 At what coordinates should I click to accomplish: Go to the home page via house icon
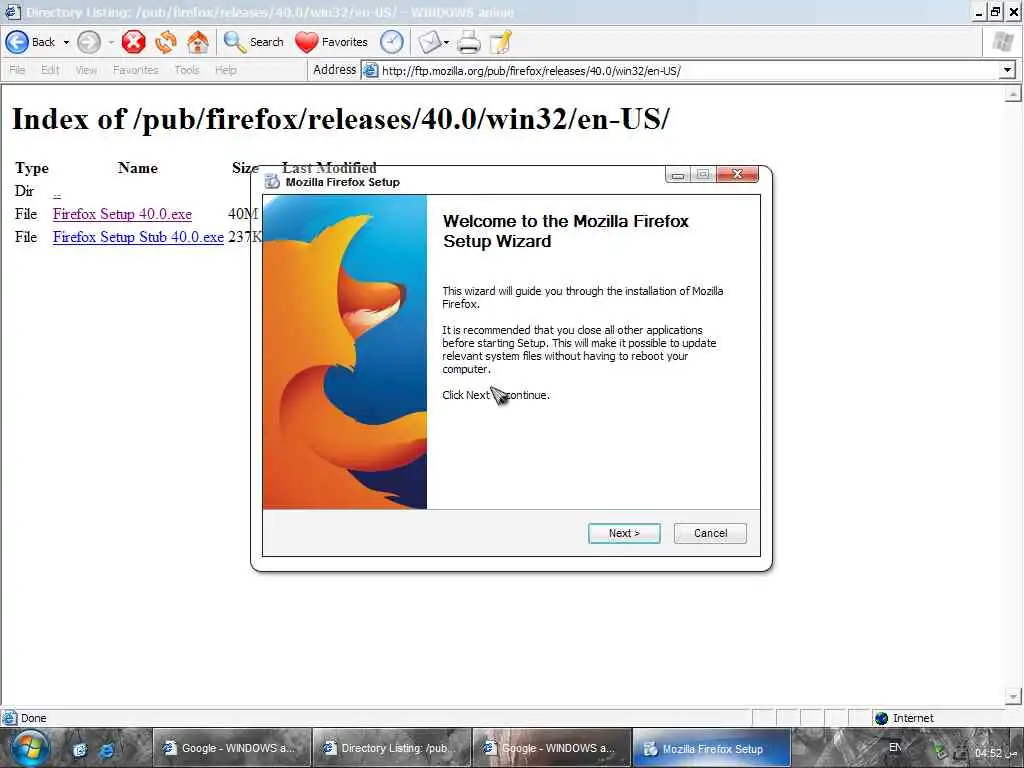pos(198,42)
